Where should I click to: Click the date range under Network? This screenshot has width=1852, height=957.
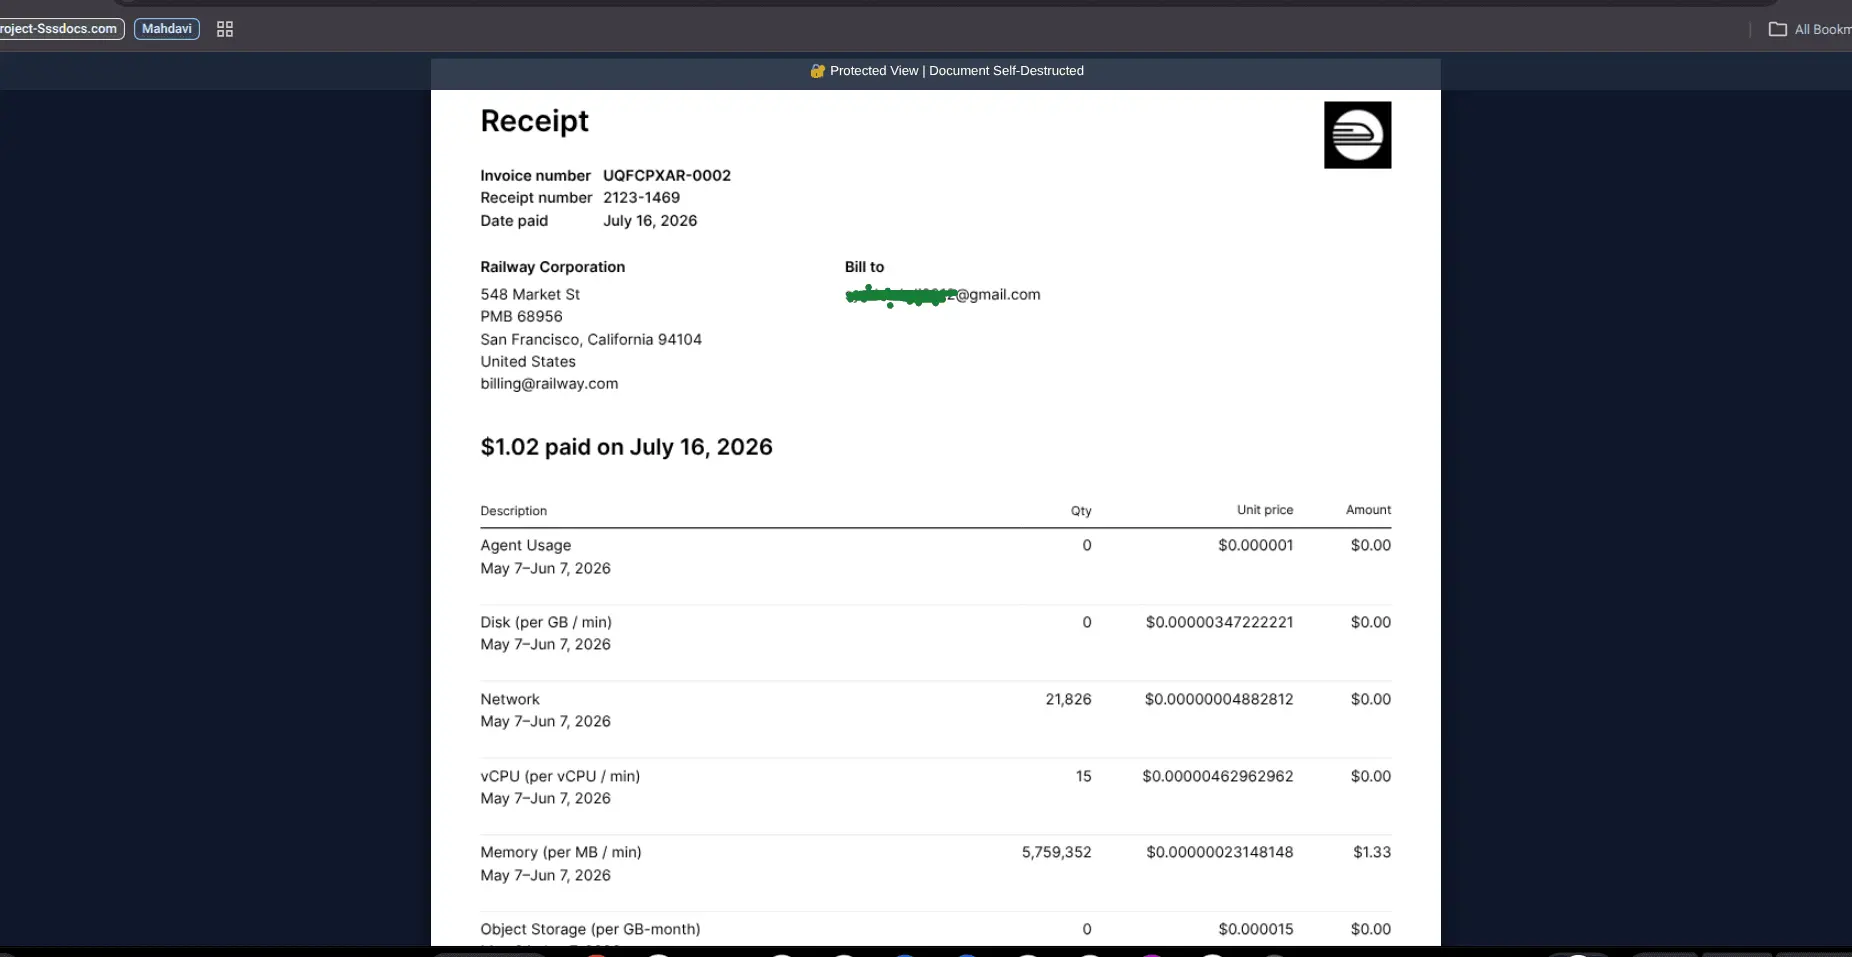point(545,722)
